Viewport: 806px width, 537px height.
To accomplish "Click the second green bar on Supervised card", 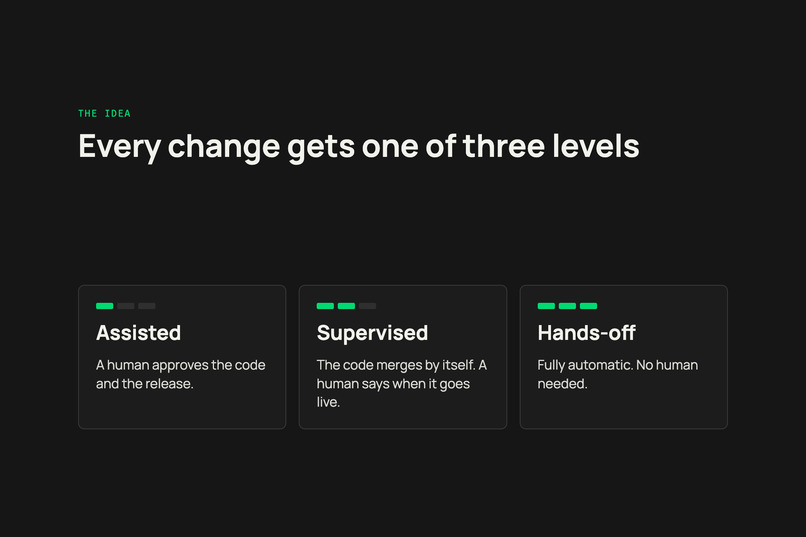I will [346, 306].
